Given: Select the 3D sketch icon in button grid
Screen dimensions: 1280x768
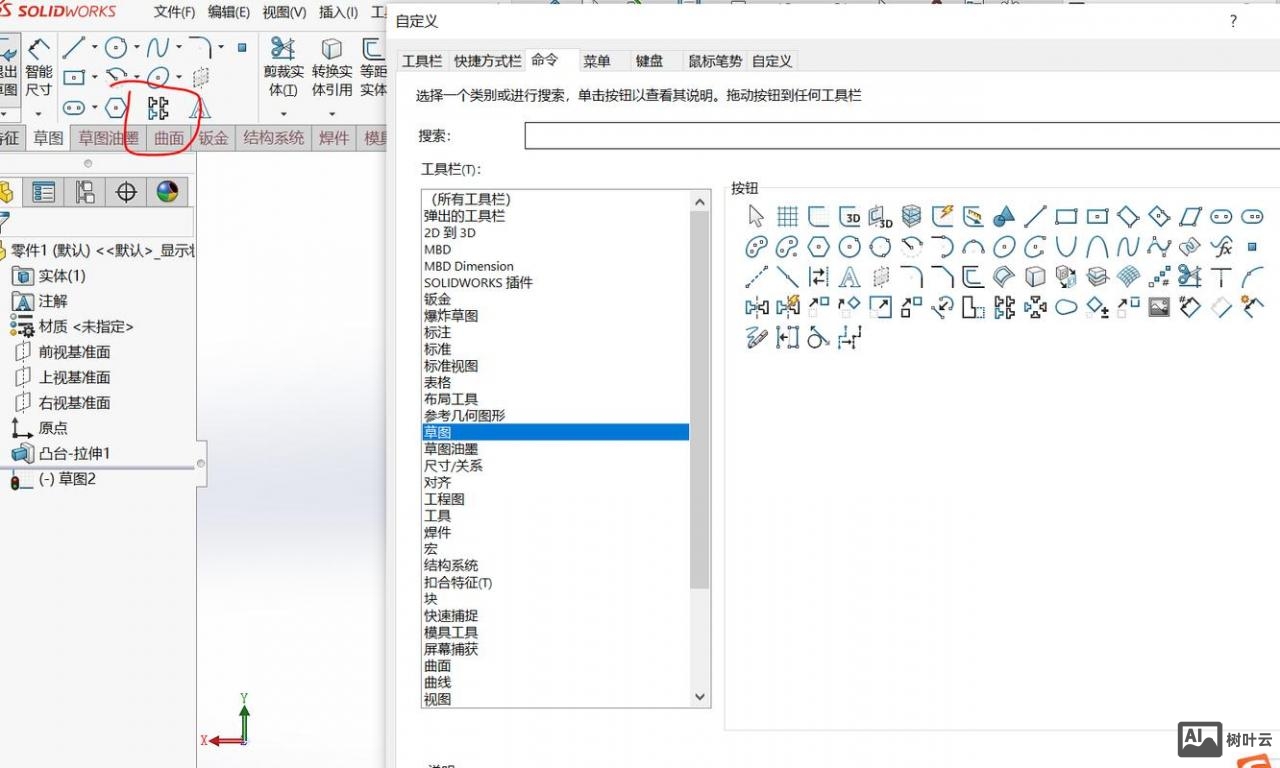Looking at the screenshot, I should click(850, 216).
